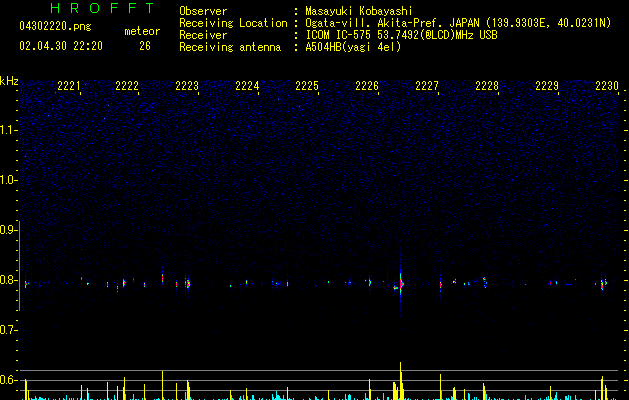Click the Receiving antenna label
The image size is (629, 400).
point(230,47)
